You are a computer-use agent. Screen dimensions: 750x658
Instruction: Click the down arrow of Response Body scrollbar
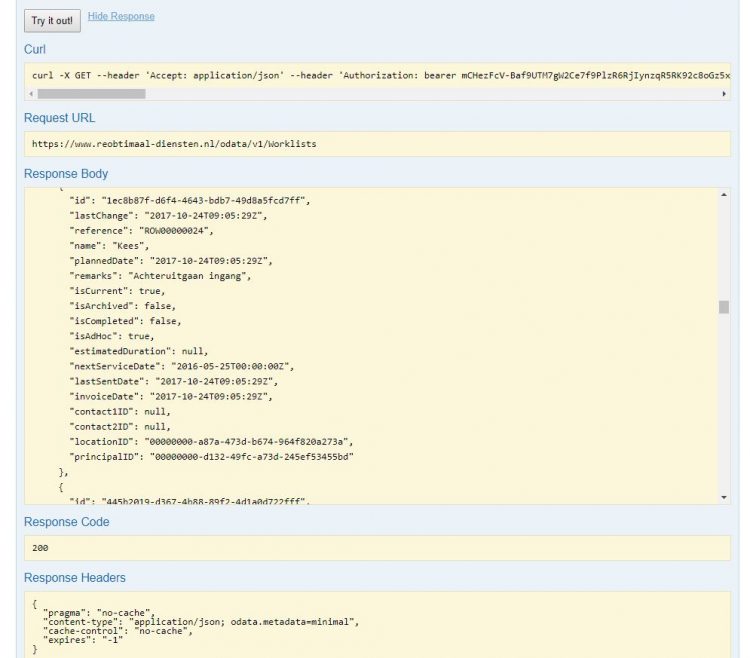(724, 497)
